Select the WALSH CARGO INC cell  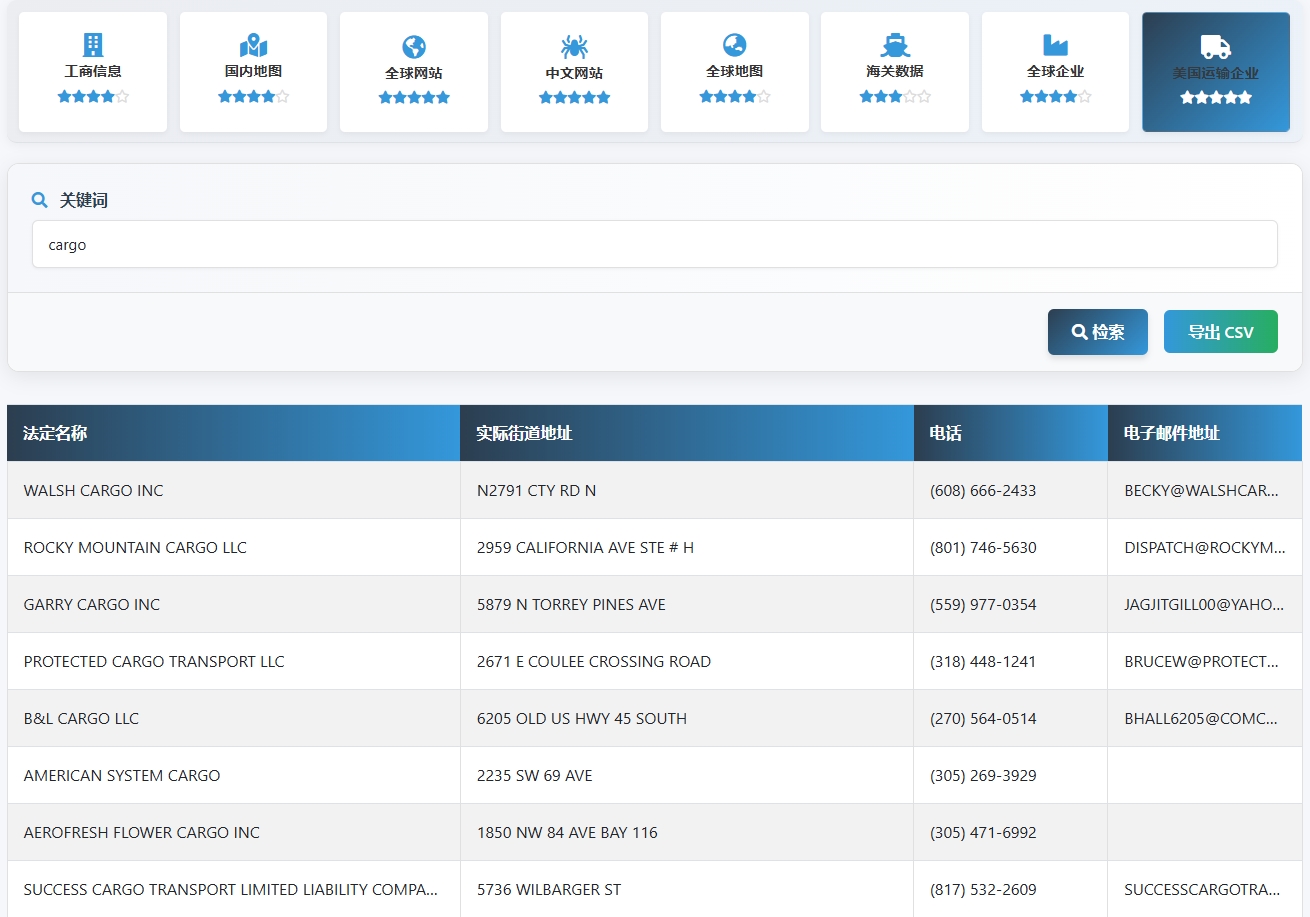(234, 490)
